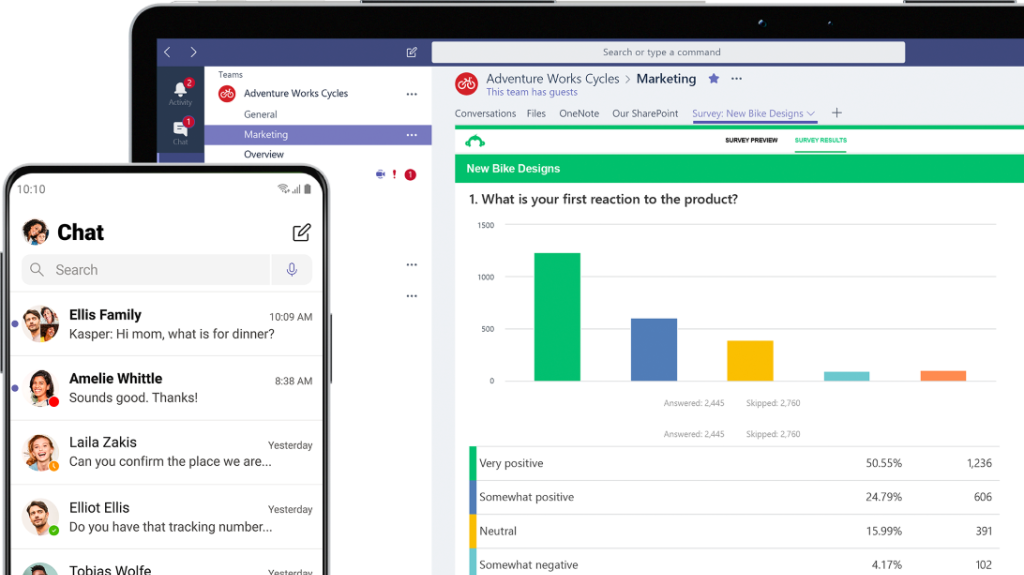Open Chat in the Teams sidebar
The width and height of the screenshot is (1024, 575).
pos(180,131)
